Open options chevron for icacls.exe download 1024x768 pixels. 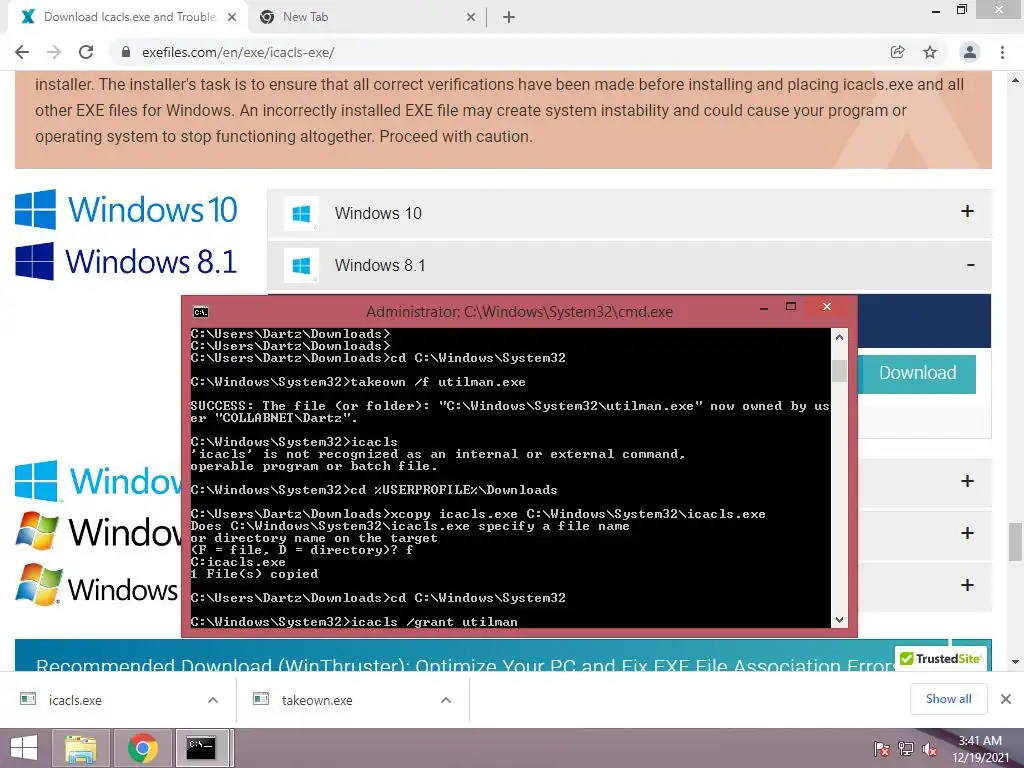tap(213, 700)
